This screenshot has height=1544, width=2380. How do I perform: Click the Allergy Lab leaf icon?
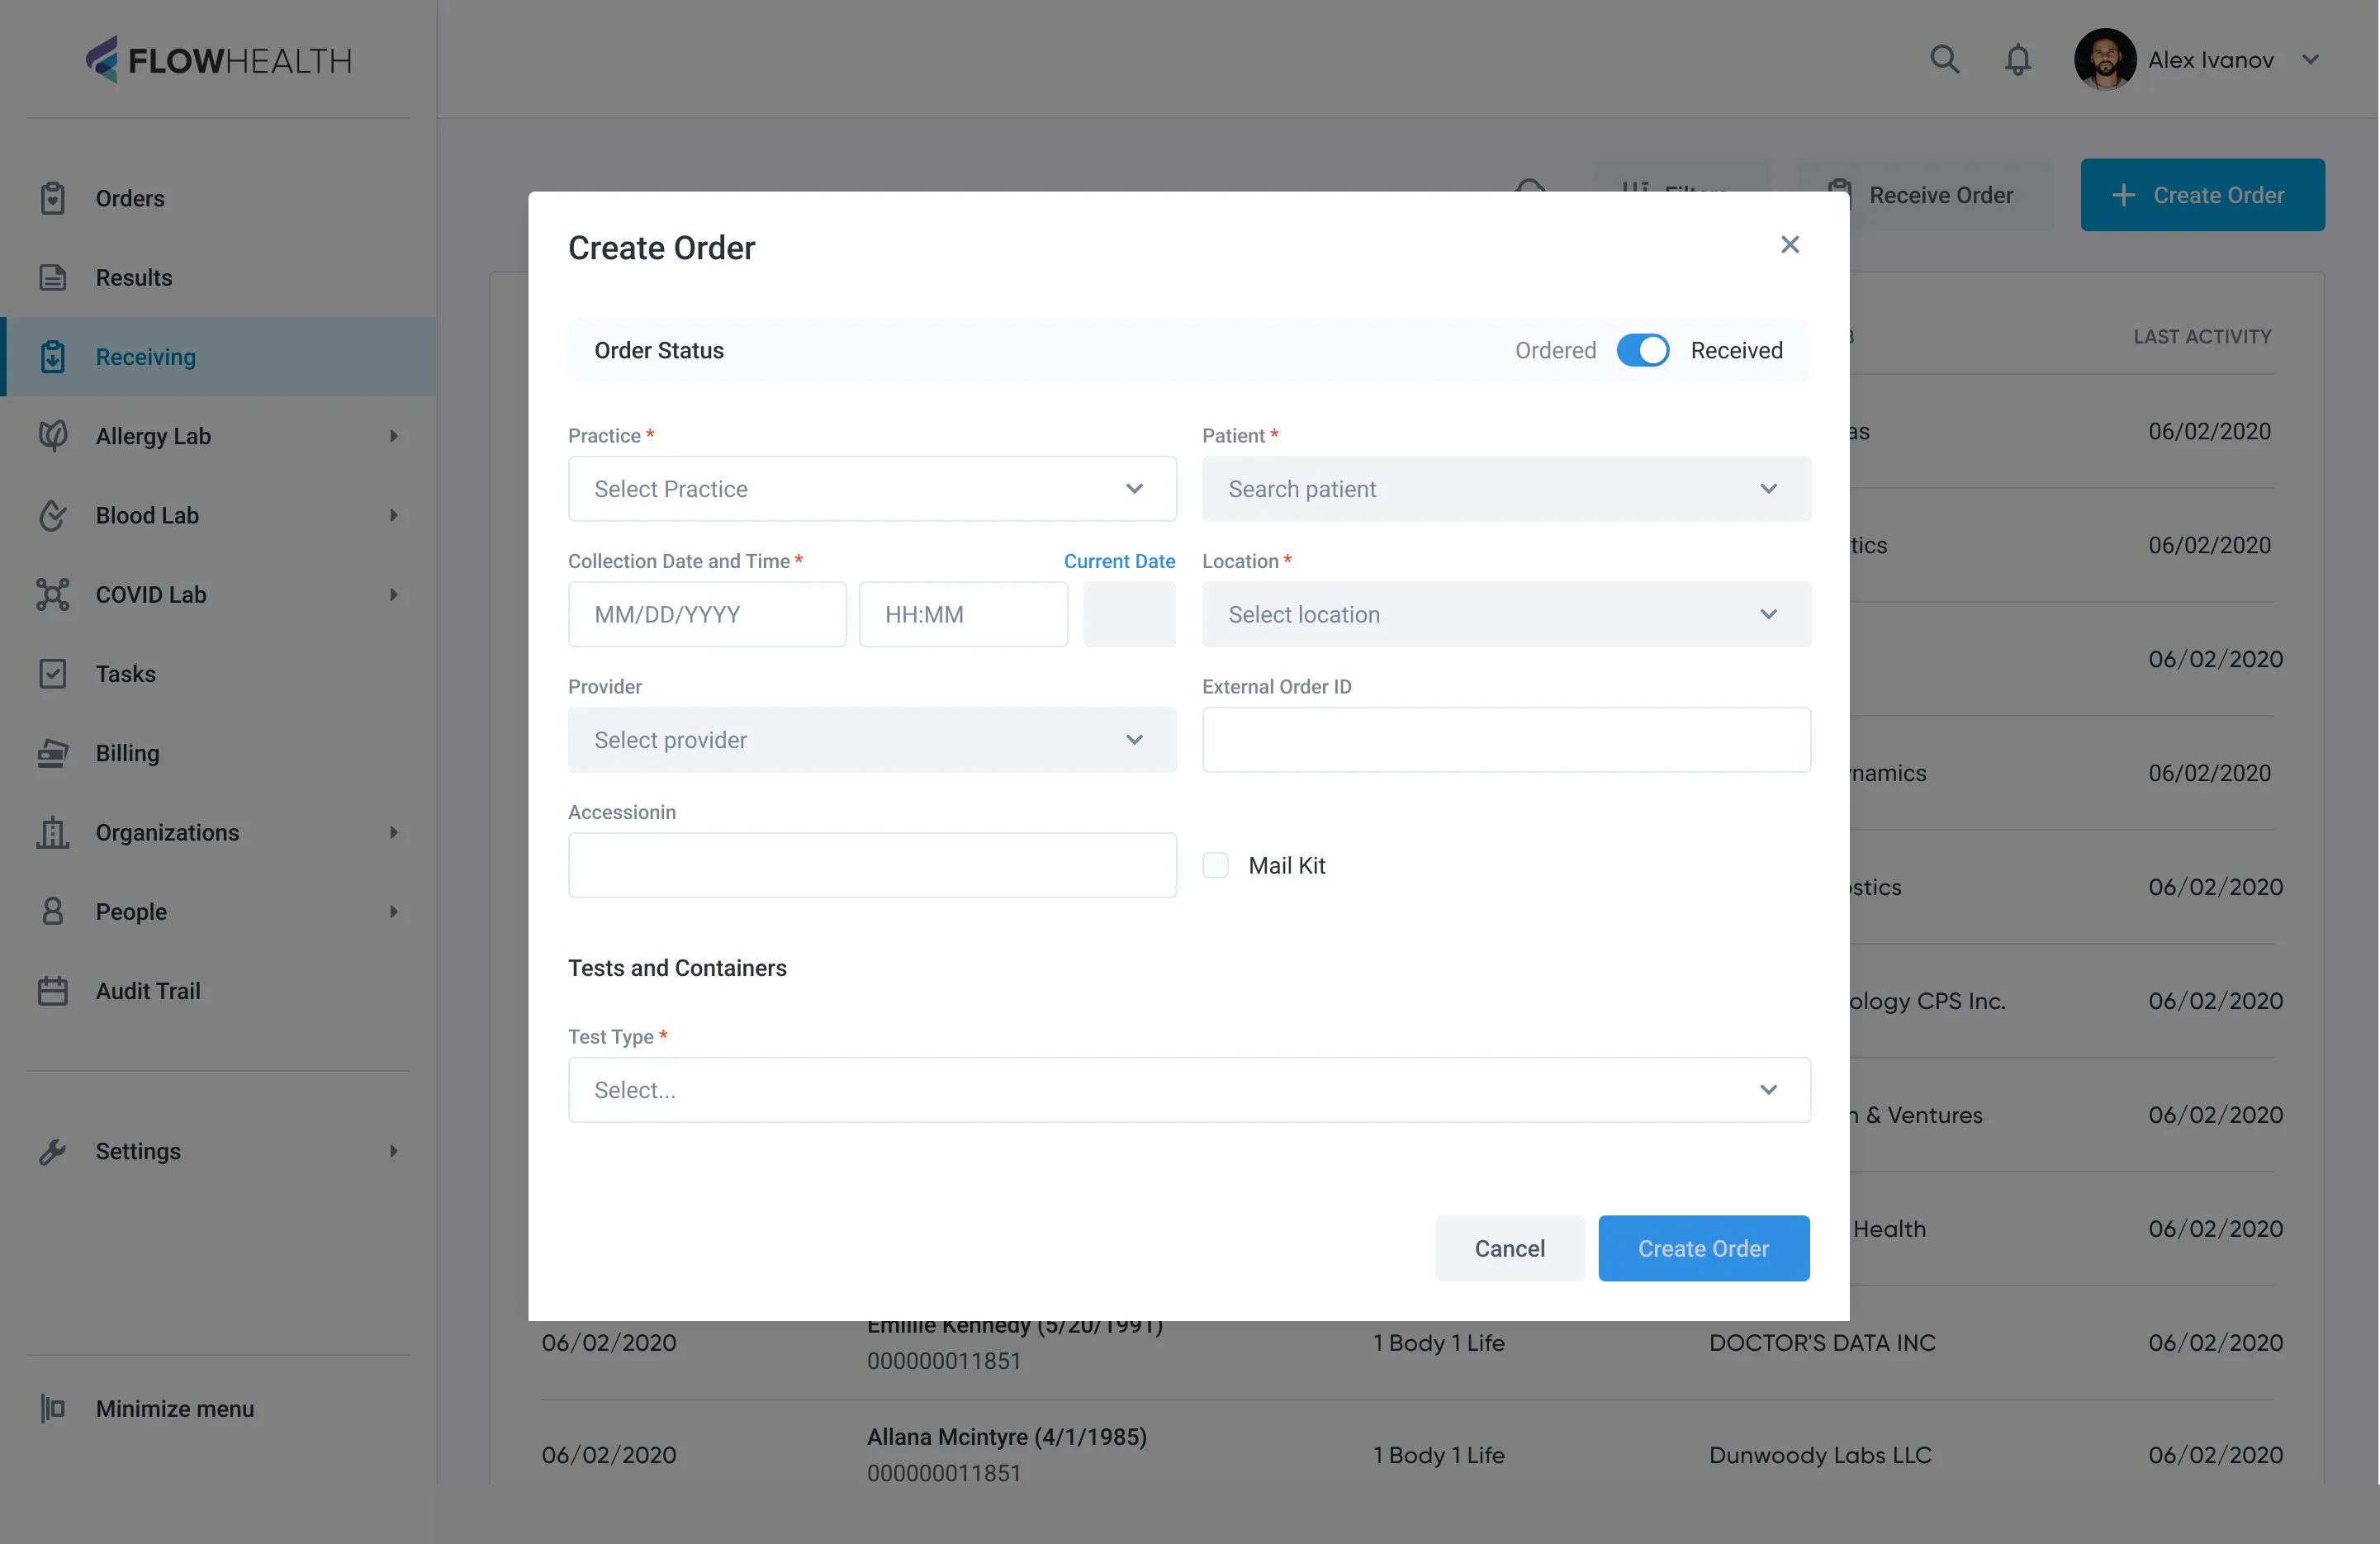53,436
